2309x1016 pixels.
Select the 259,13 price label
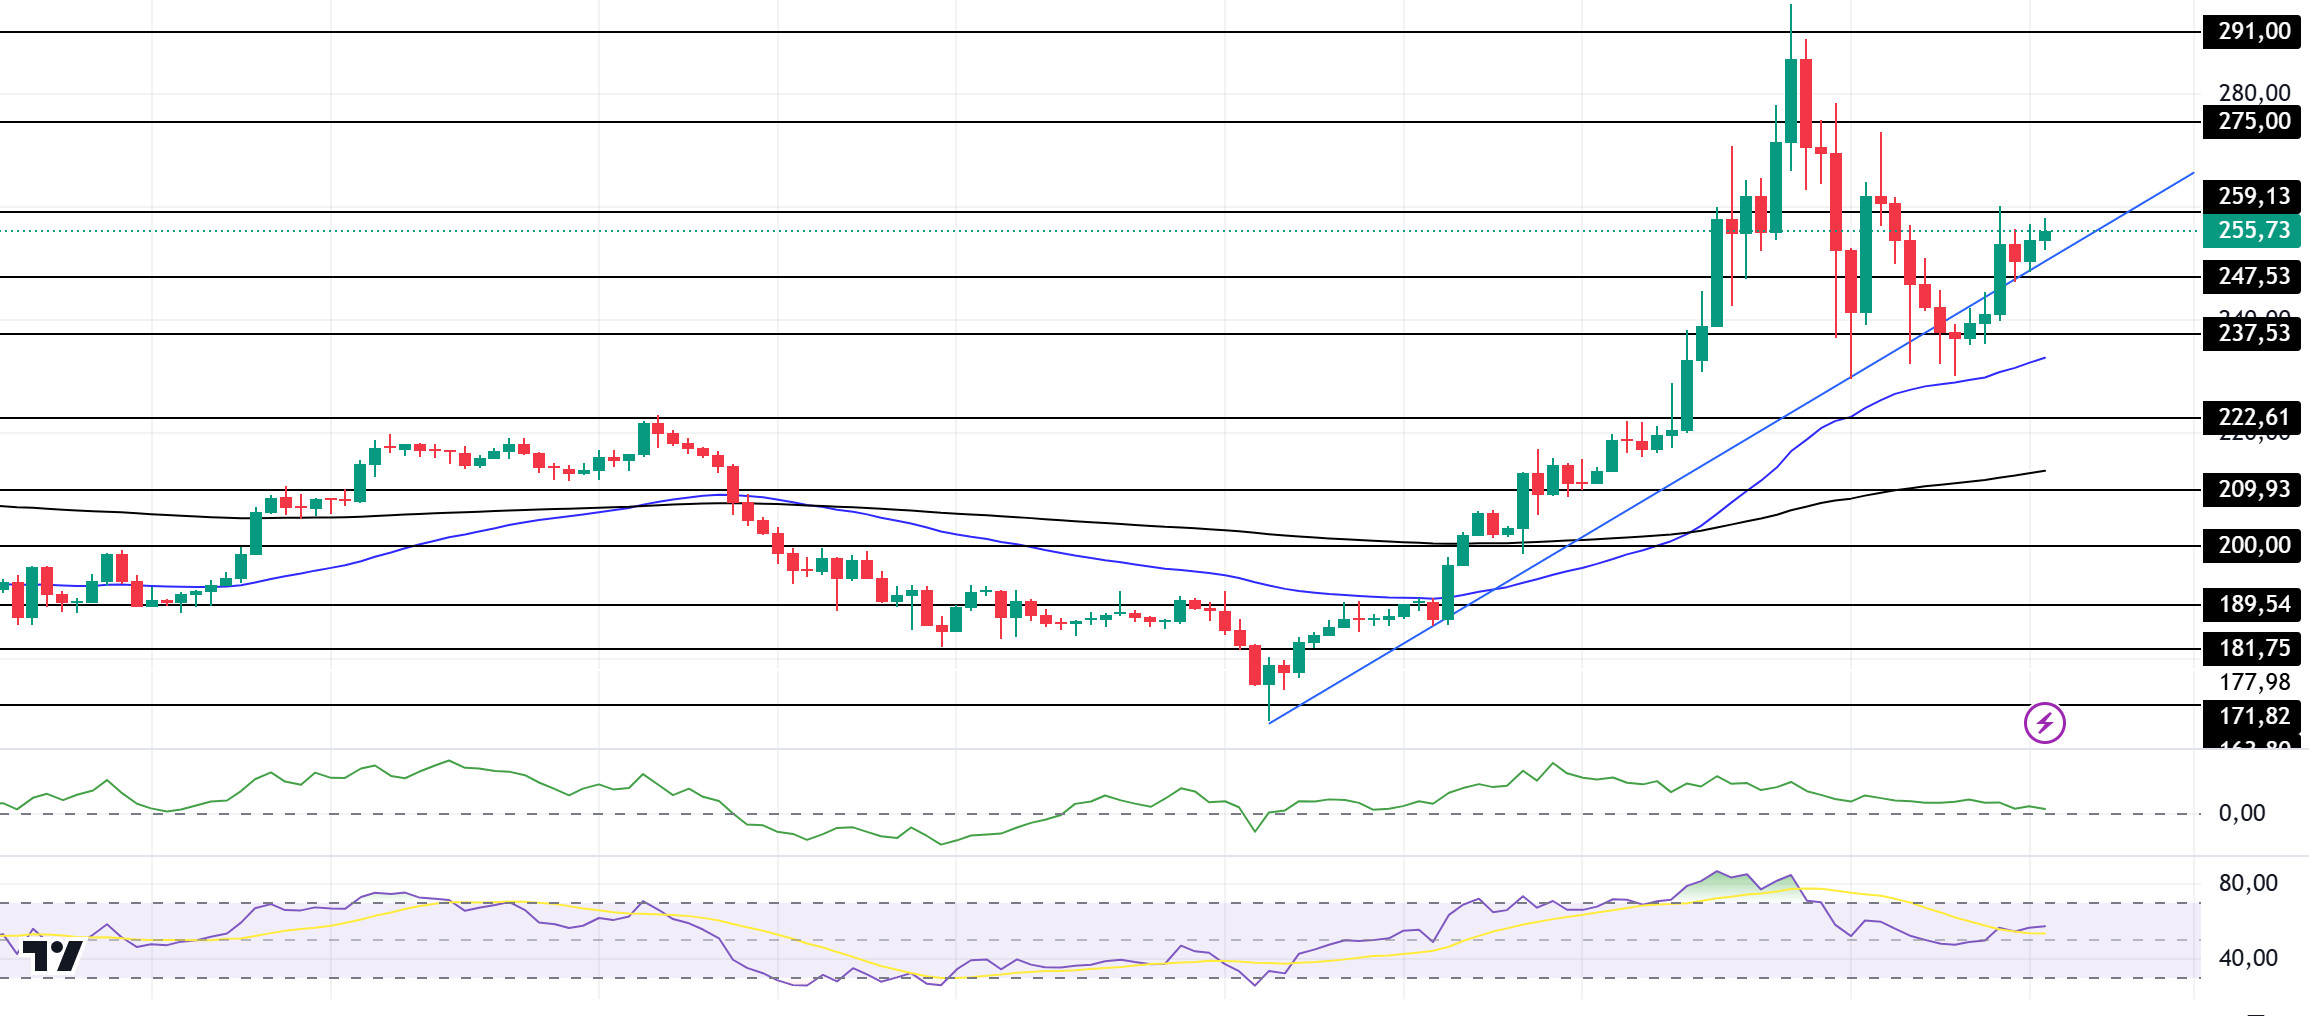pyautogui.click(x=2253, y=197)
